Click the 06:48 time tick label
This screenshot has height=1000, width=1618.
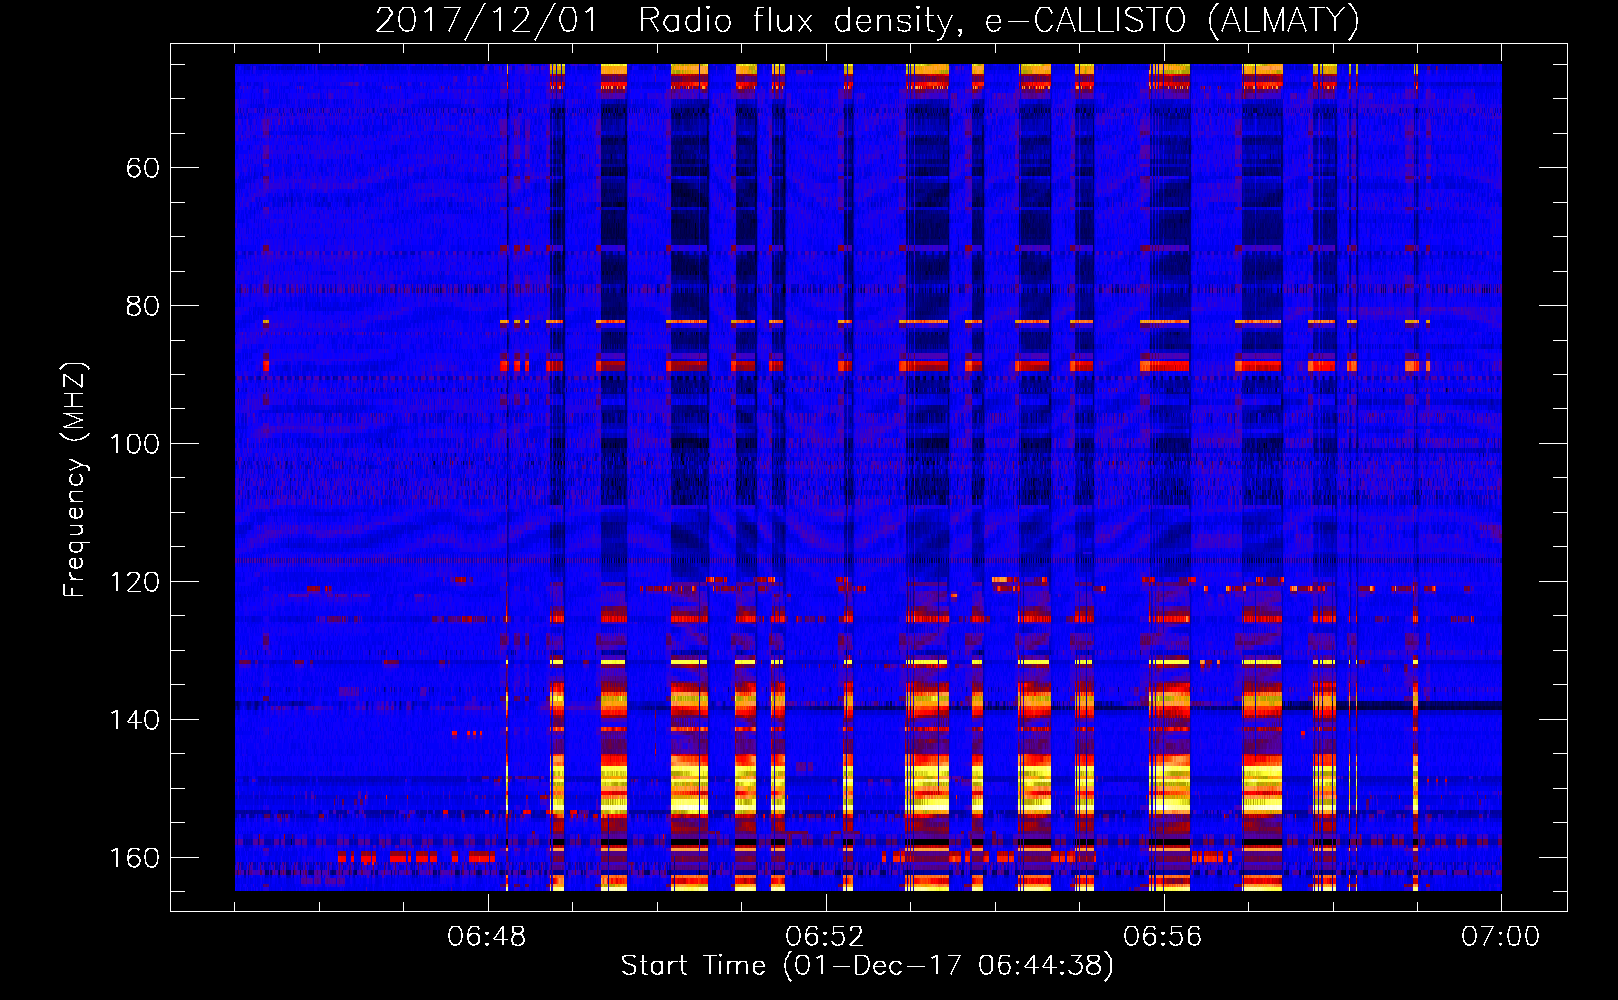coord(487,937)
